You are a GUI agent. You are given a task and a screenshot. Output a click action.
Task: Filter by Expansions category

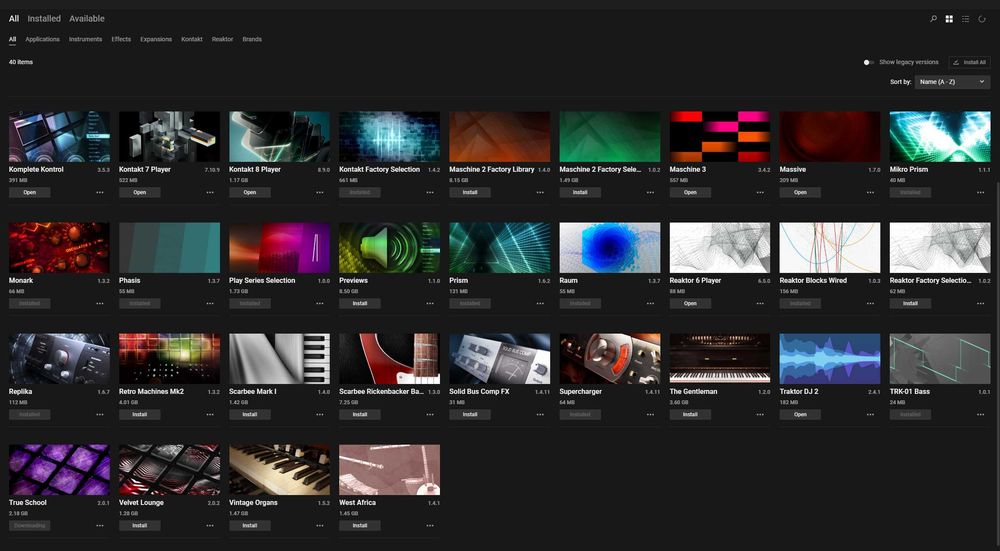pyautogui.click(x=156, y=40)
